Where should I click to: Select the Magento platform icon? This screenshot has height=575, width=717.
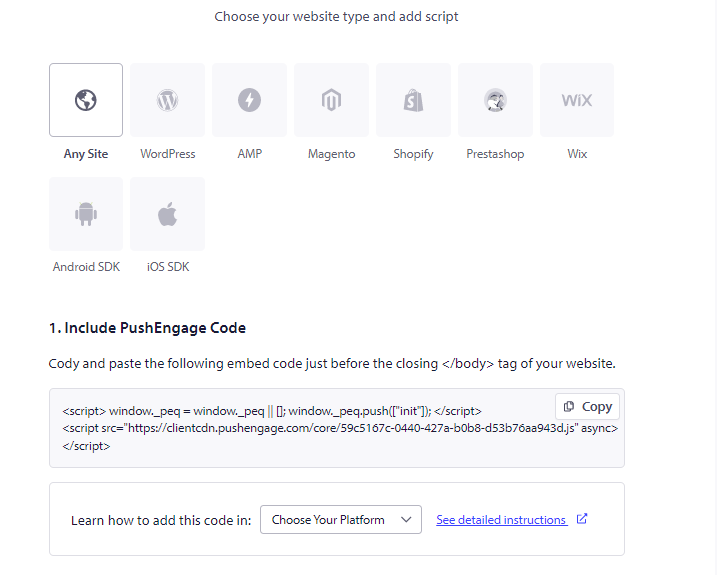coord(331,100)
